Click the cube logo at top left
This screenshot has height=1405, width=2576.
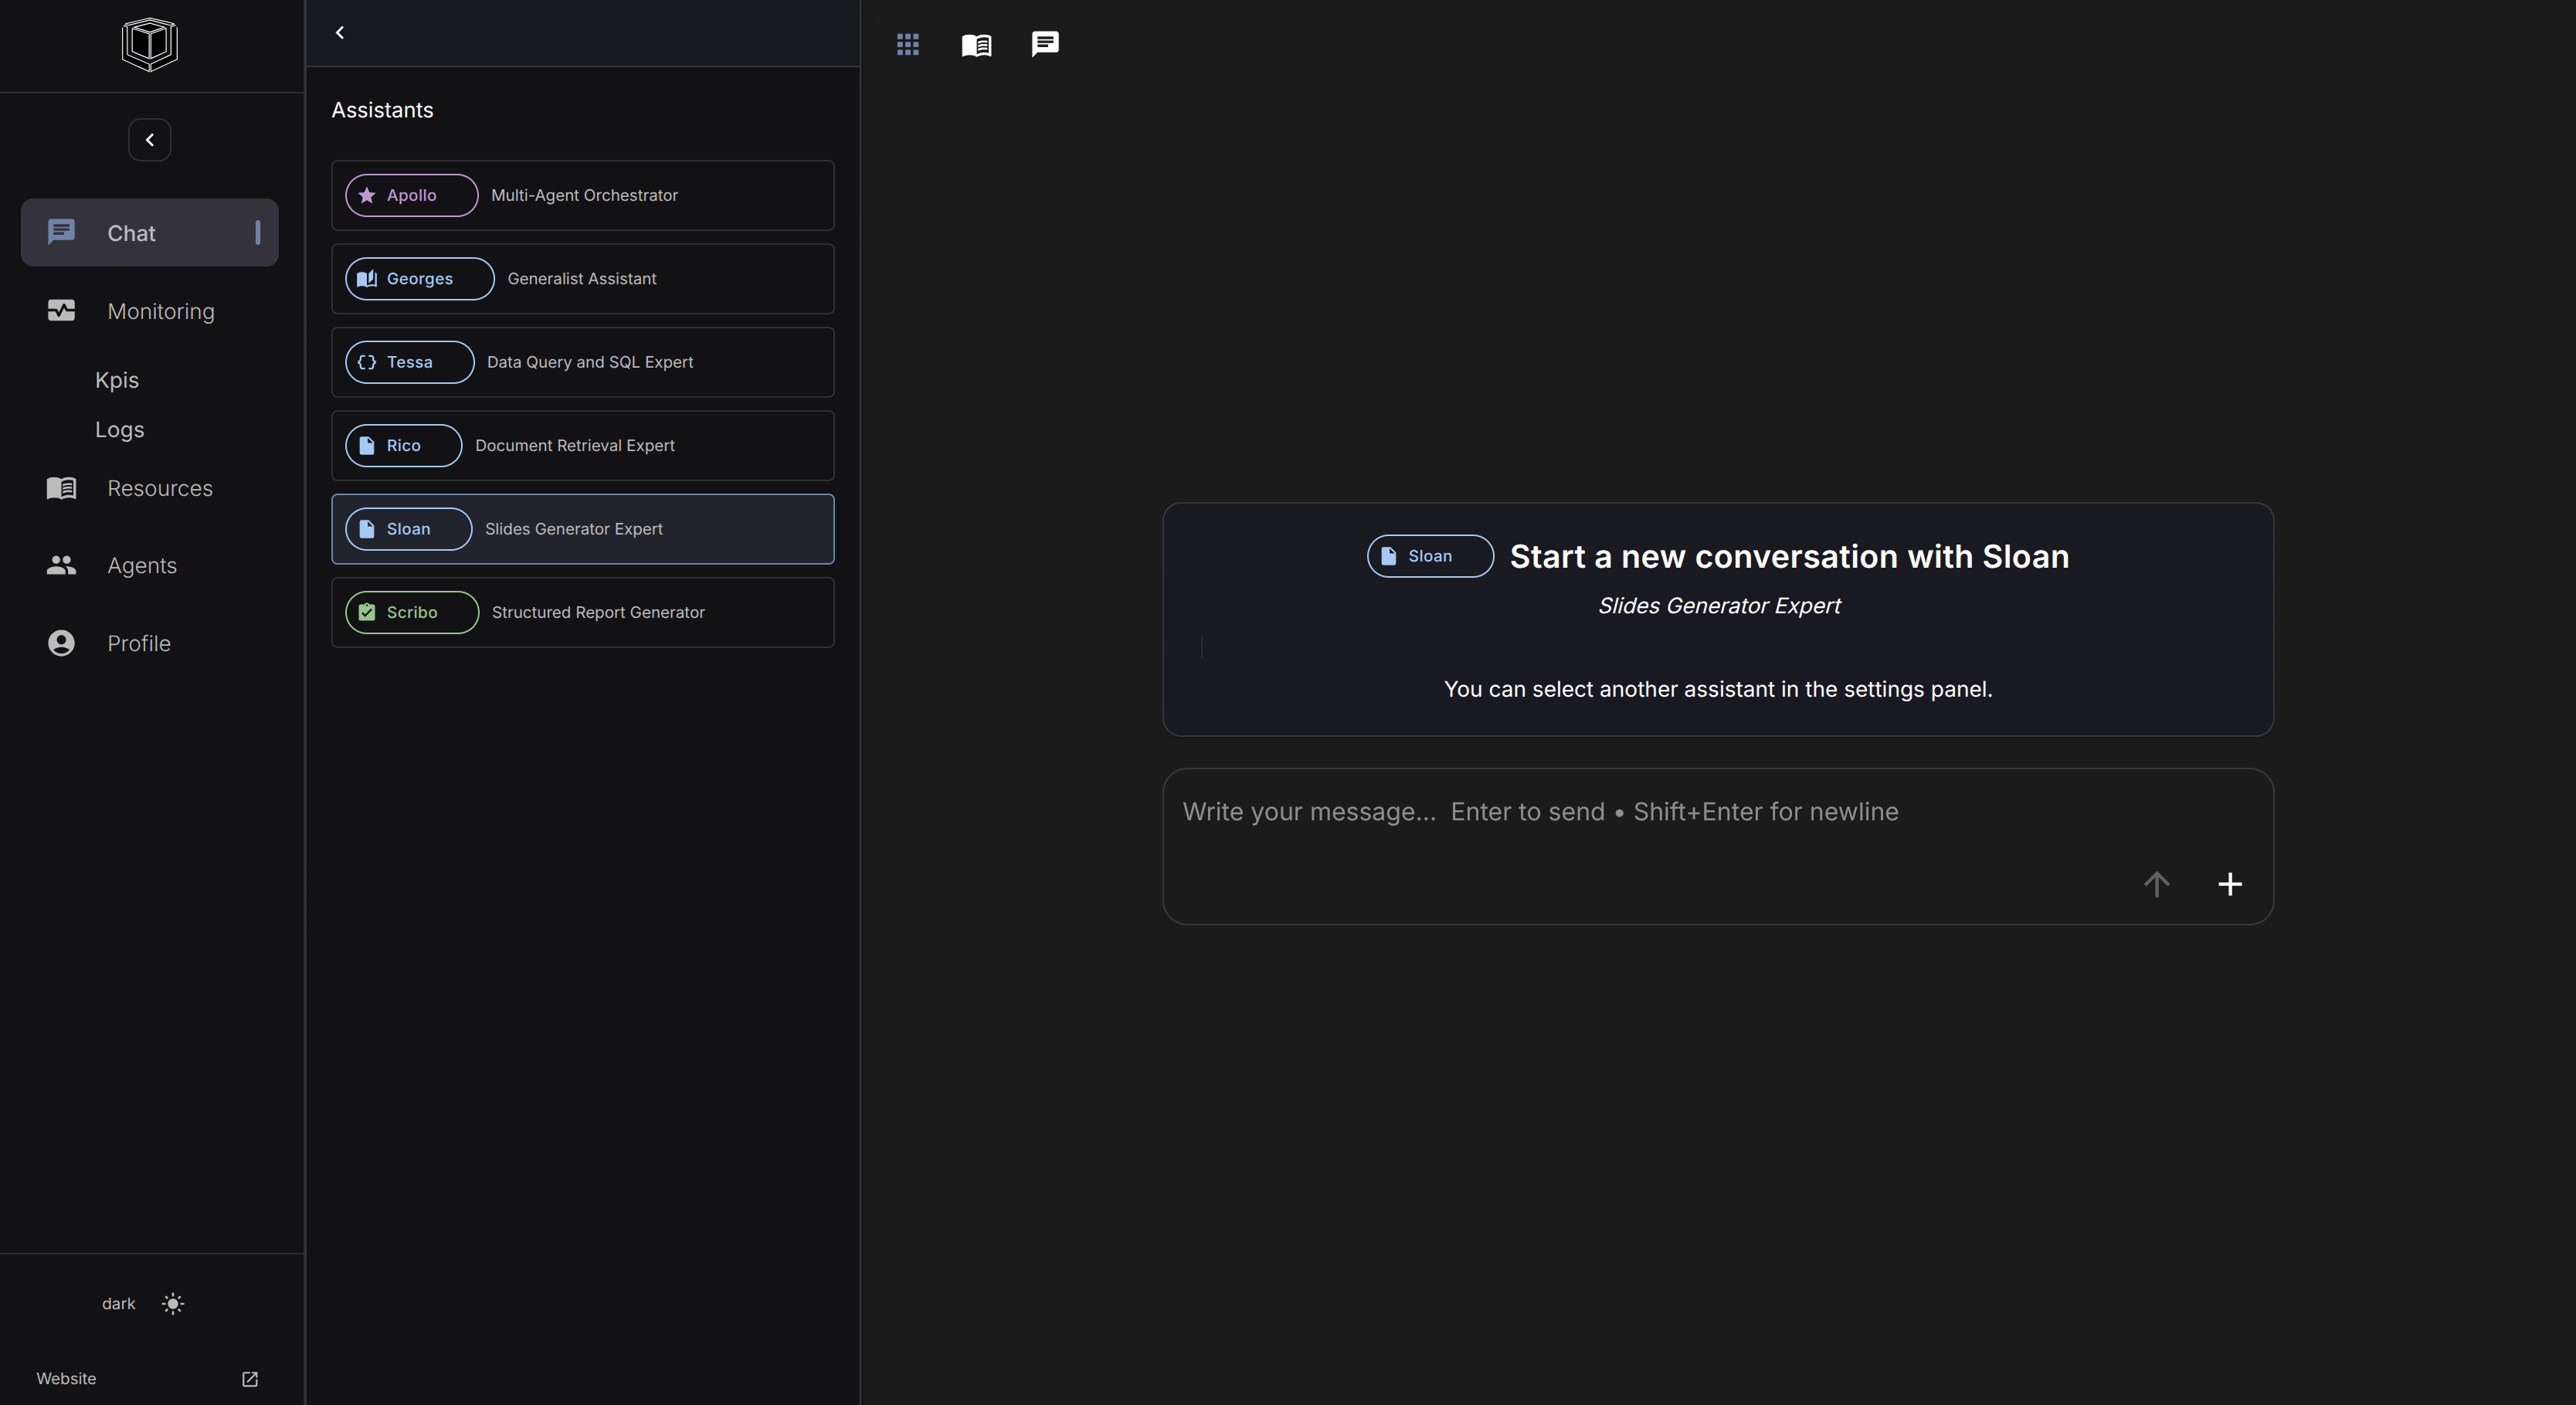pos(150,44)
